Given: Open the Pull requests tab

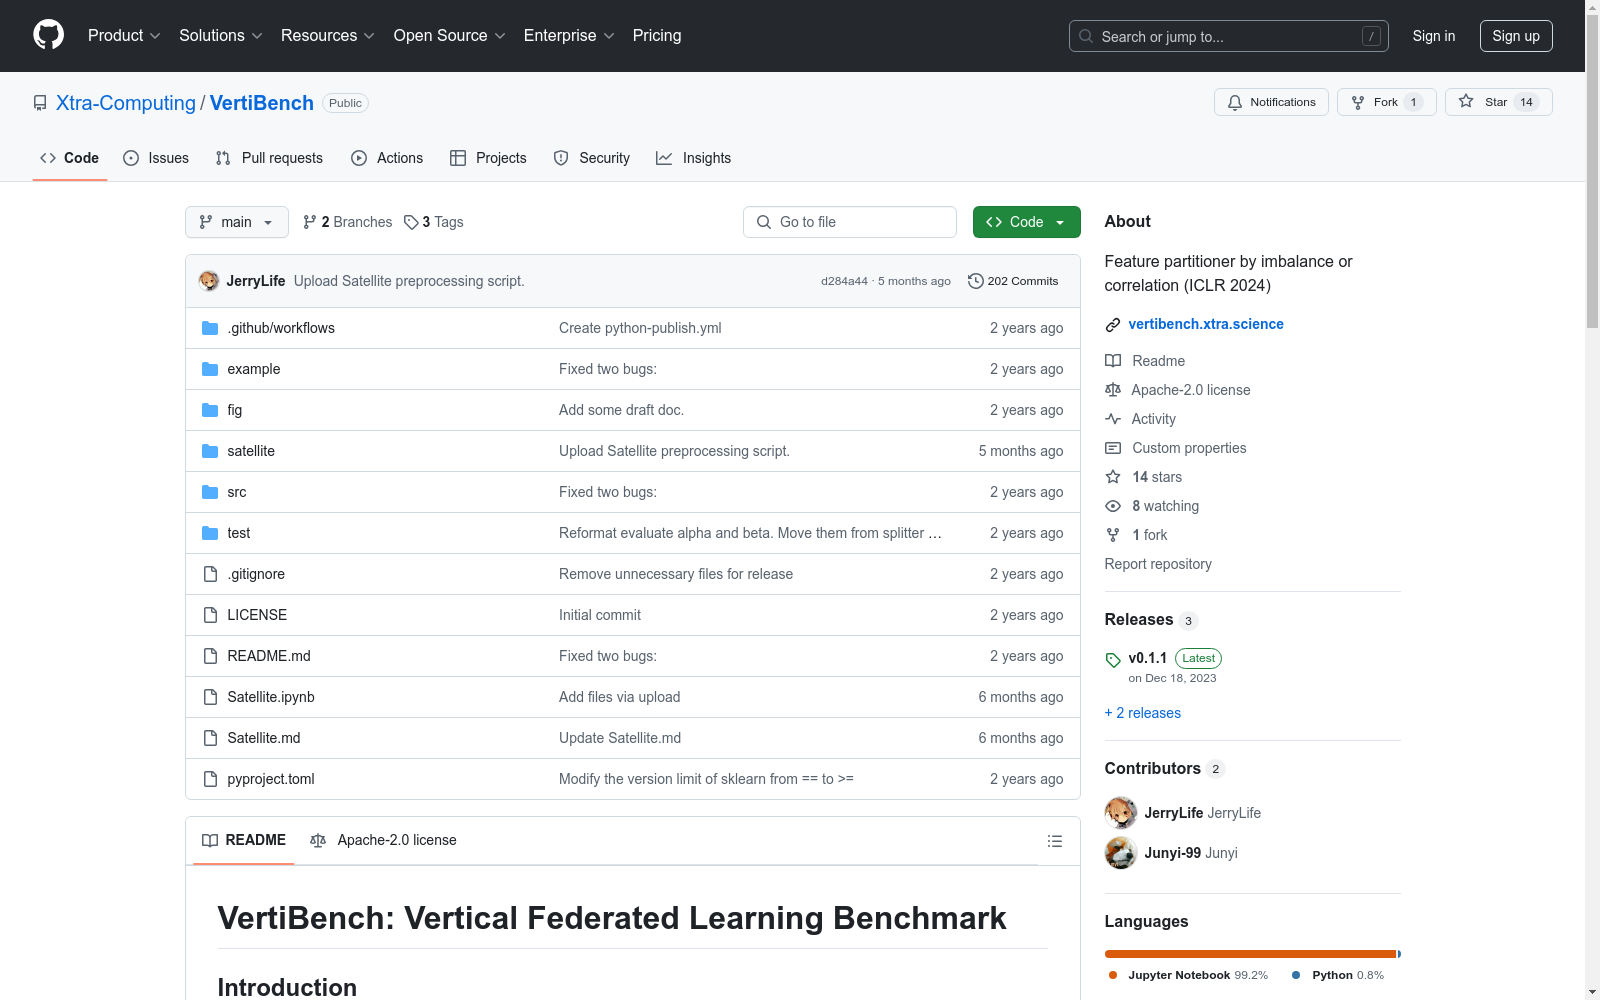Looking at the screenshot, I should (x=269, y=158).
